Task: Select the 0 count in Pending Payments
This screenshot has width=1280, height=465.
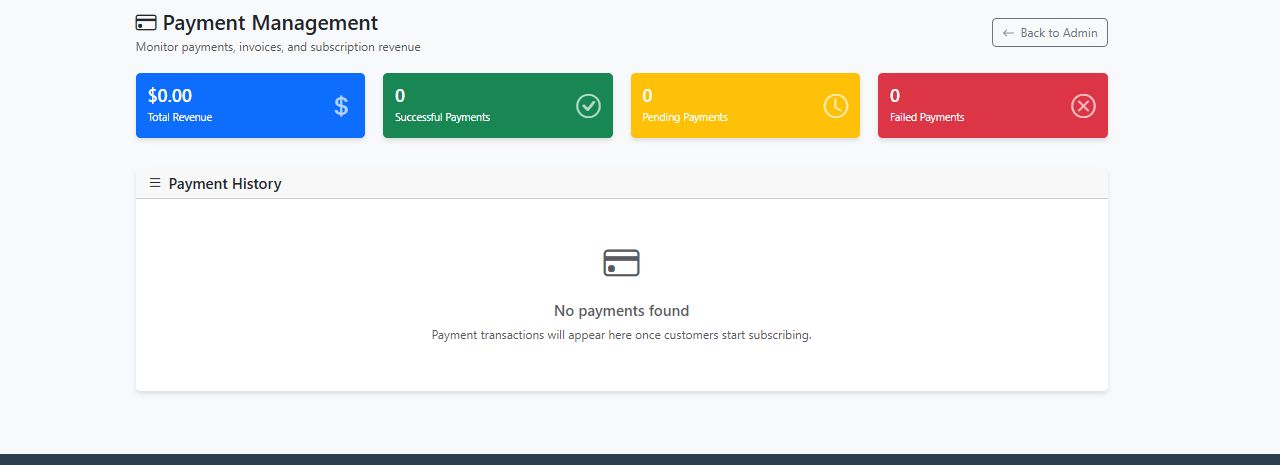Action: pyautogui.click(x=647, y=96)
